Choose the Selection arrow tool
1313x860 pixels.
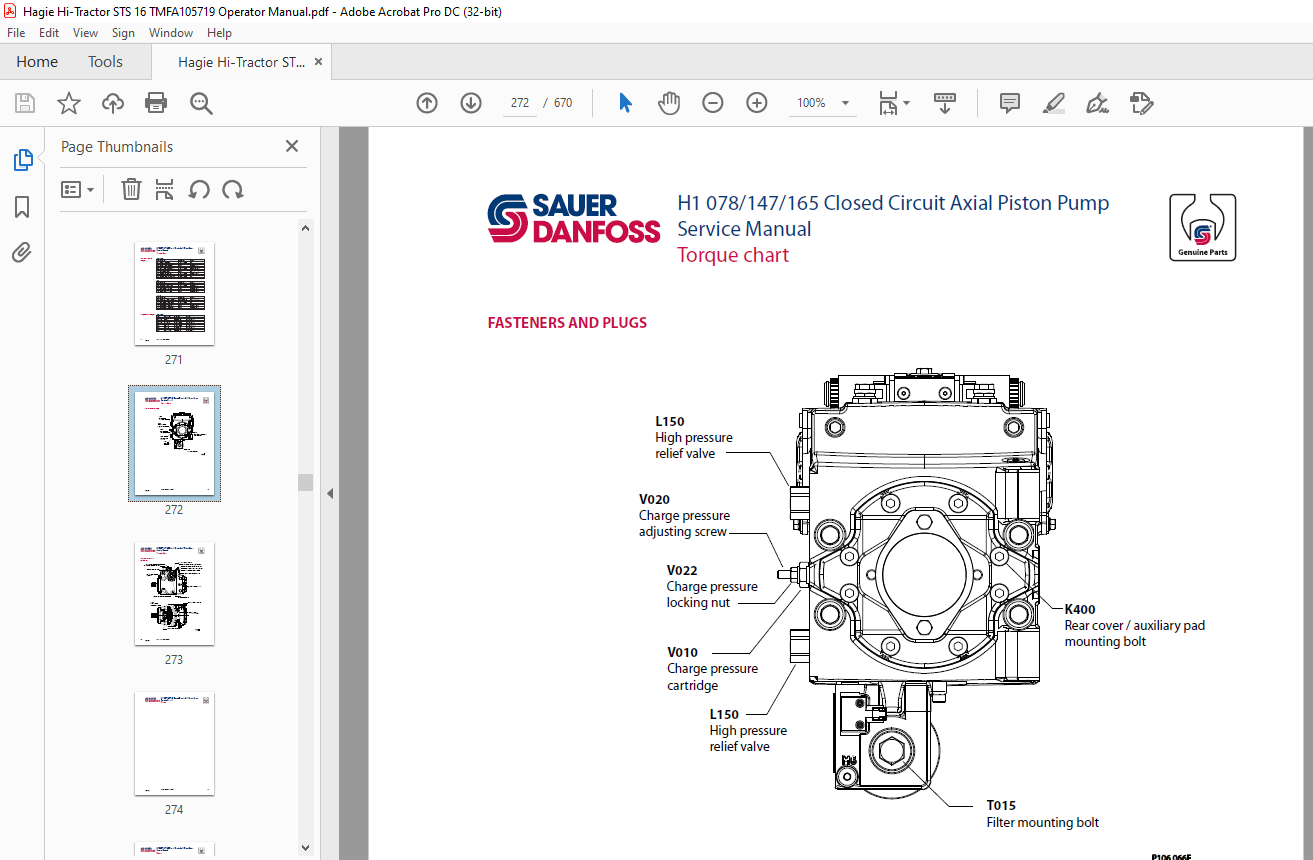[625, 103]
